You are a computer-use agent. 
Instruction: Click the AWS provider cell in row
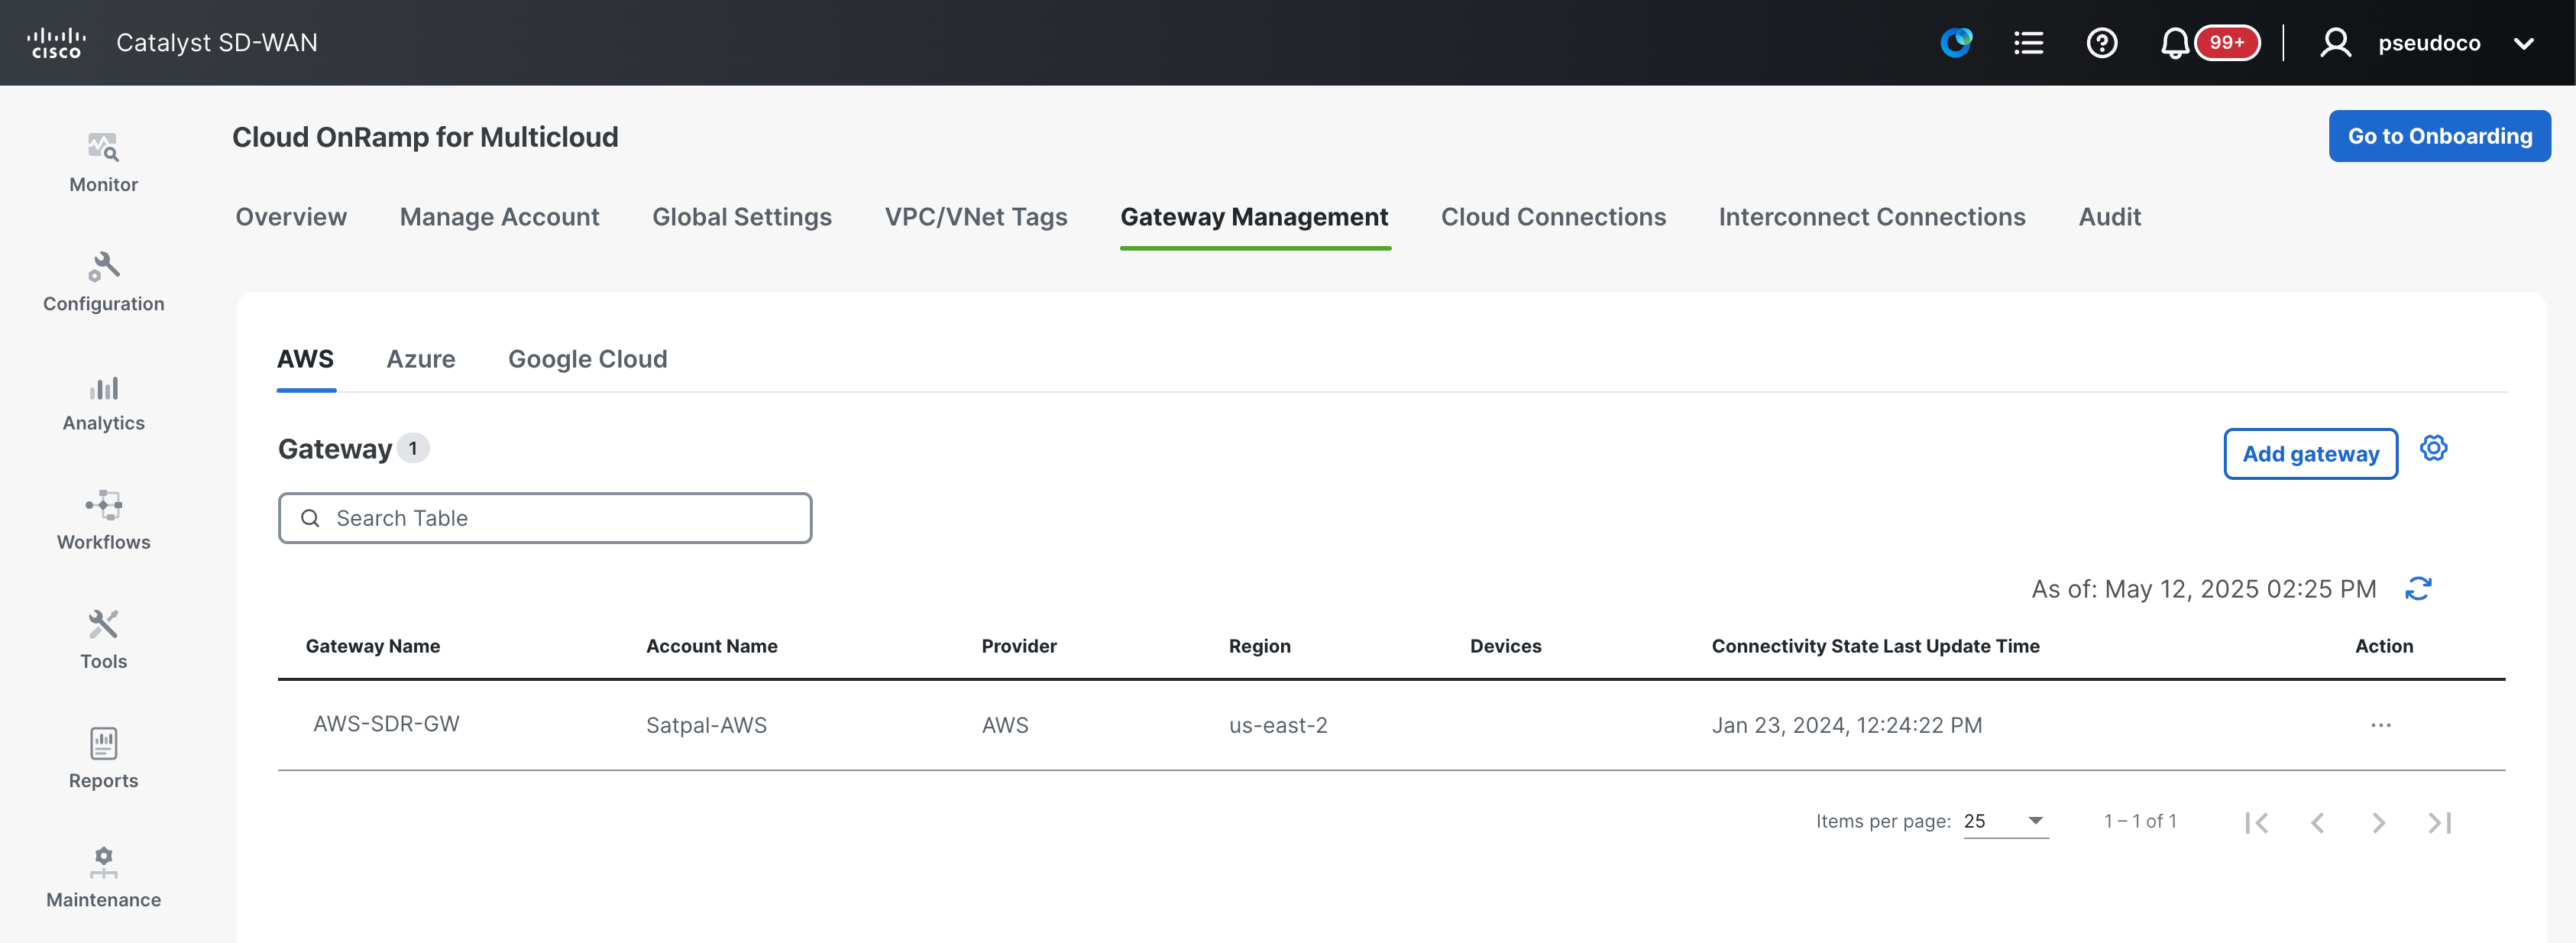[x=1004, y=725]
